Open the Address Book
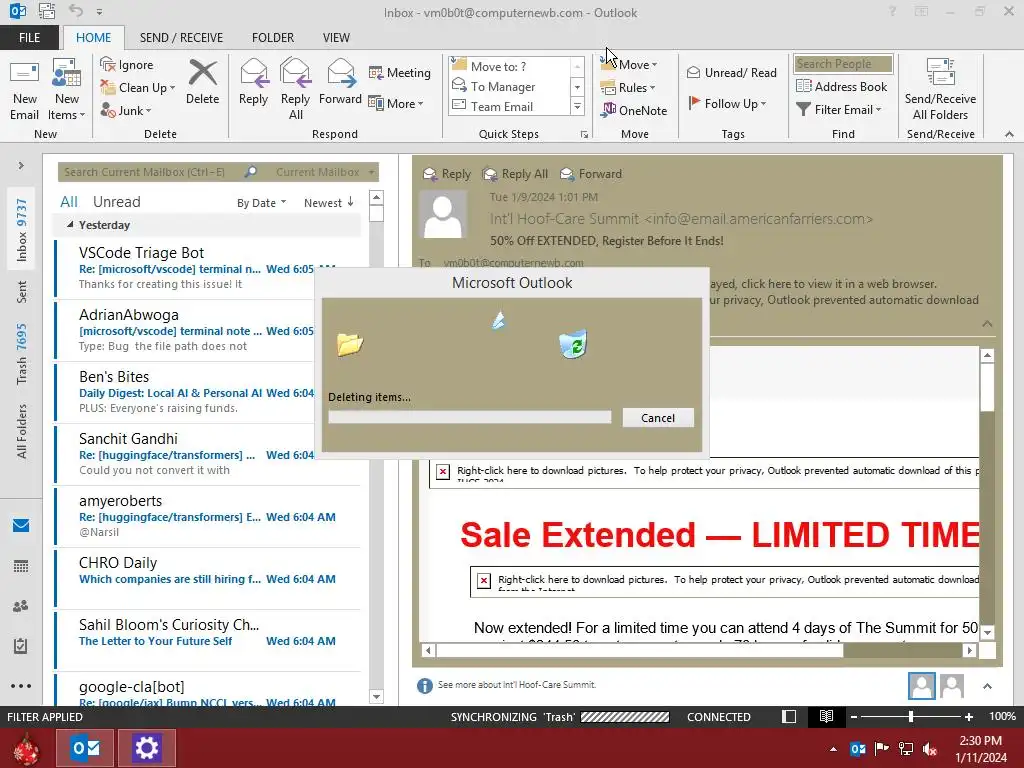The width and height of the screenshot is (1024, 768). click(842, 86)
